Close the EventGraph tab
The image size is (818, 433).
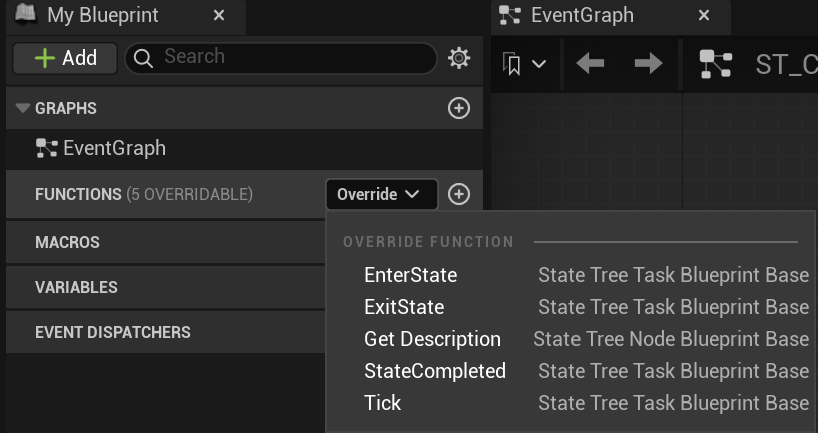(x=704, y=16)
